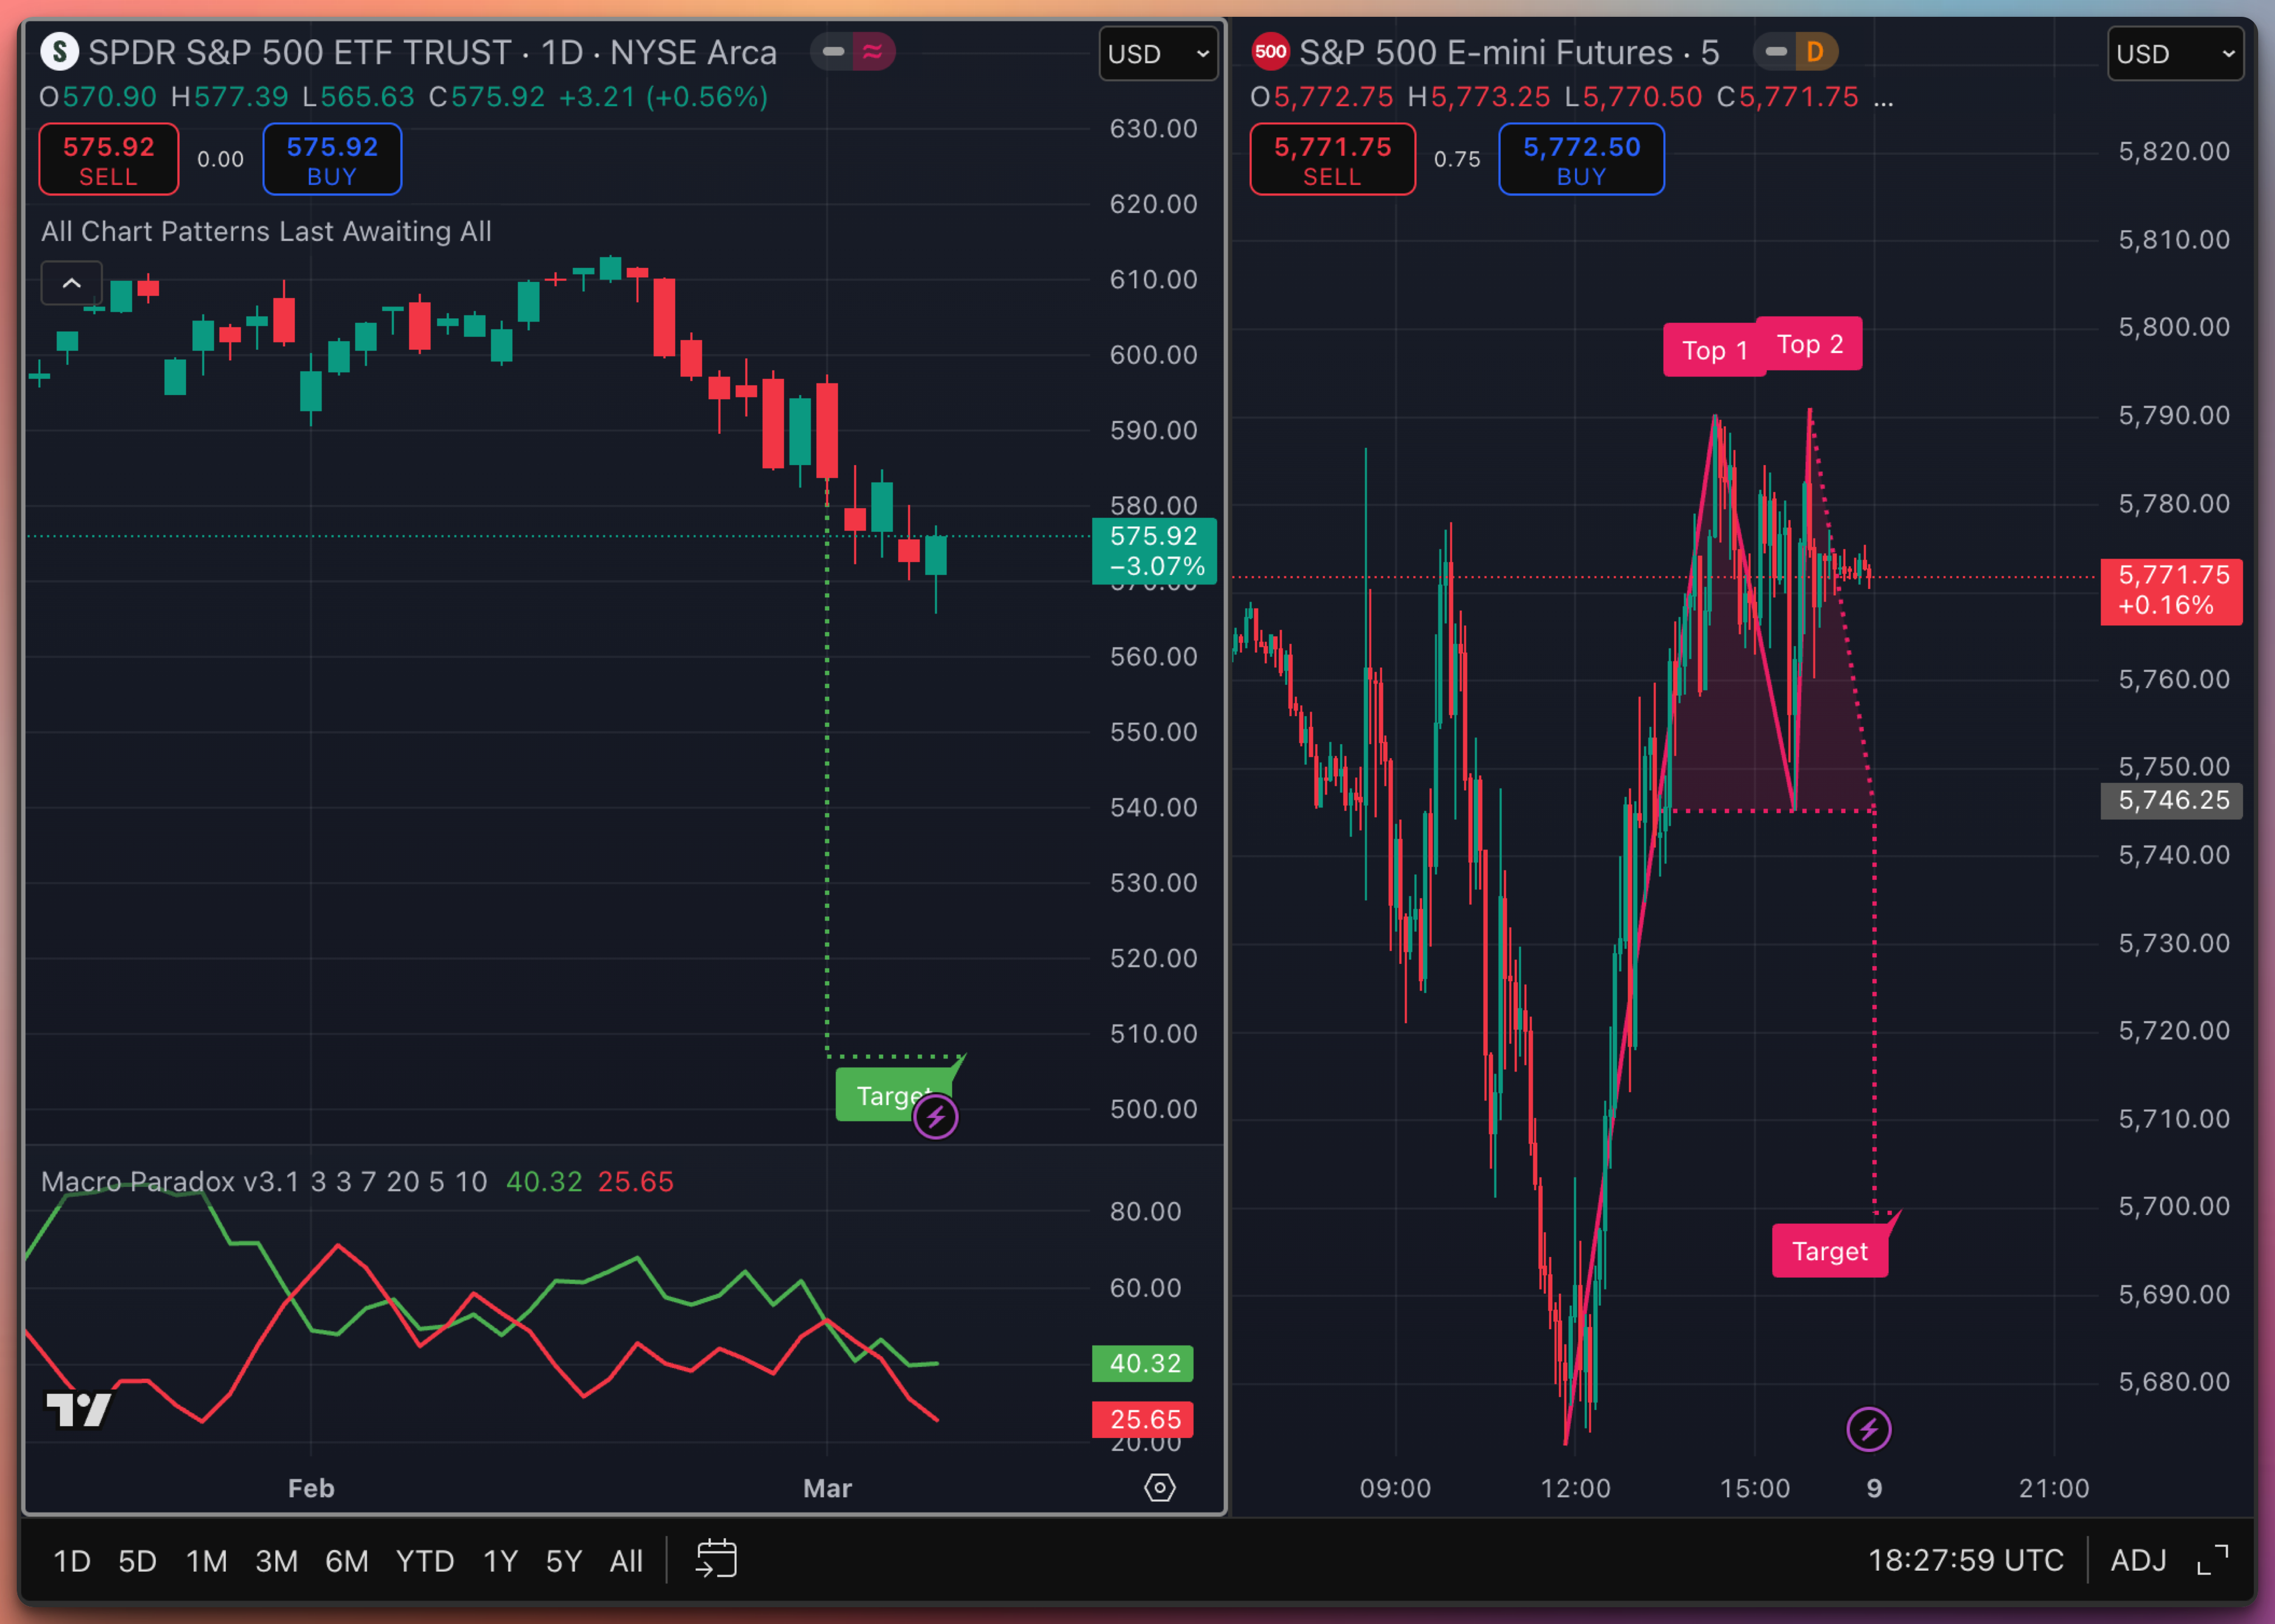Open the Go to date calendar icon

(x=716, y=1559)
